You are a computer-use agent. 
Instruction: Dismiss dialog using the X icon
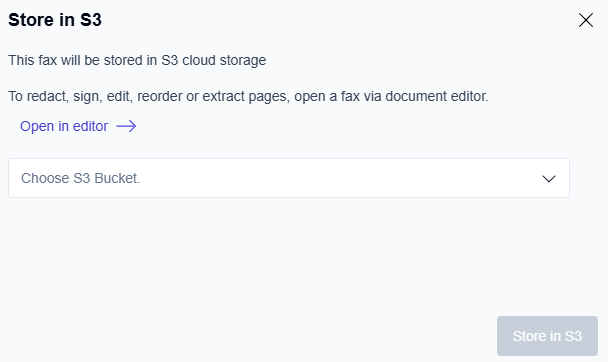(x=586, y=20)
